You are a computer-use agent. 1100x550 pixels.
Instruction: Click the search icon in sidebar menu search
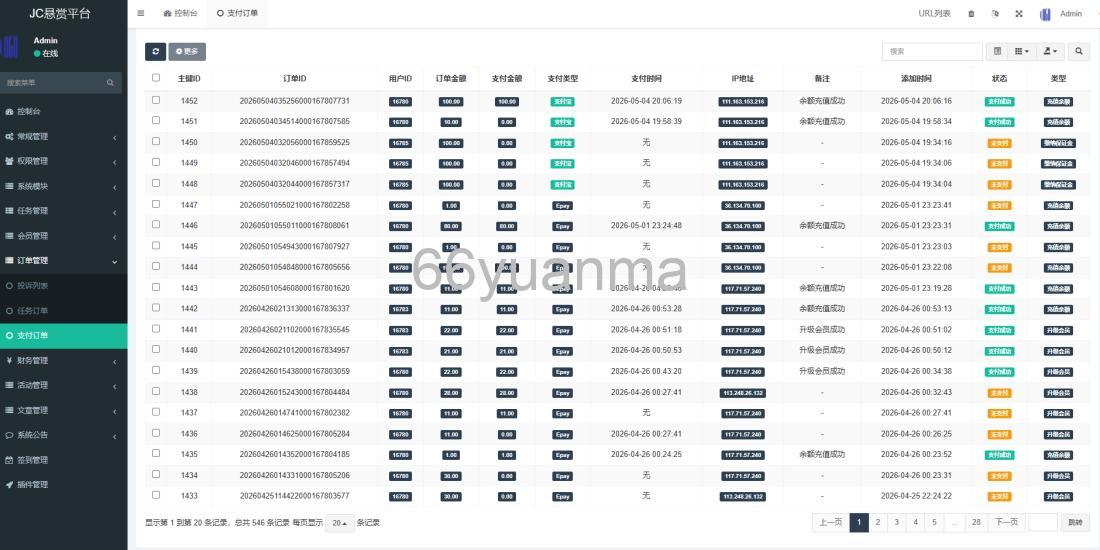pos(110,83)
